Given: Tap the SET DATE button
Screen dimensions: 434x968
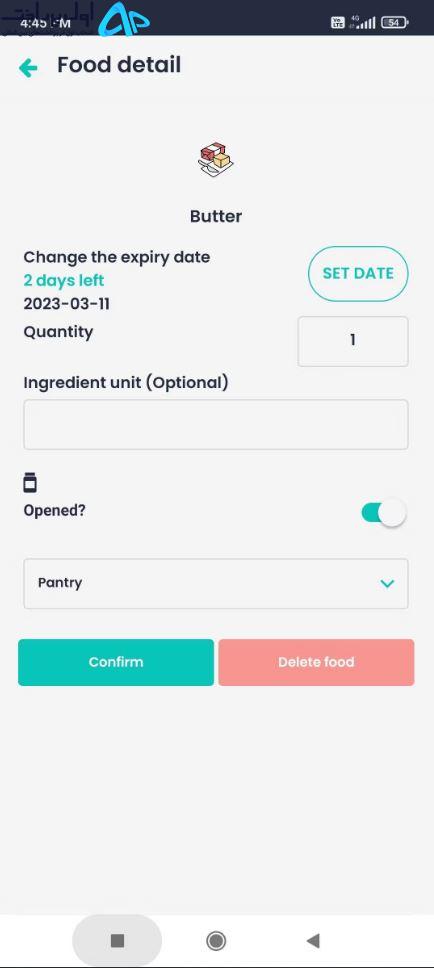Looking at the screenshot, I should (x=358, y=273).
